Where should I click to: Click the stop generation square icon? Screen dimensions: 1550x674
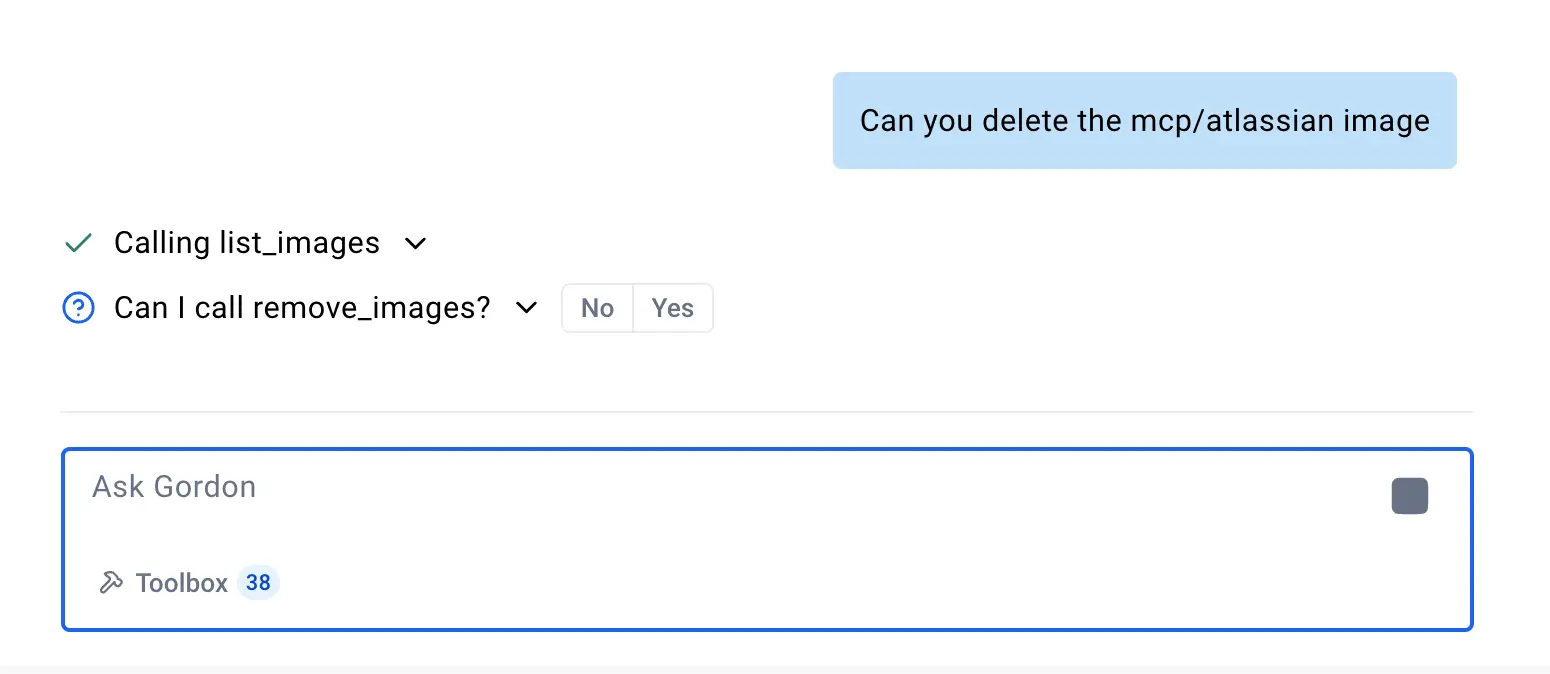1409,495
